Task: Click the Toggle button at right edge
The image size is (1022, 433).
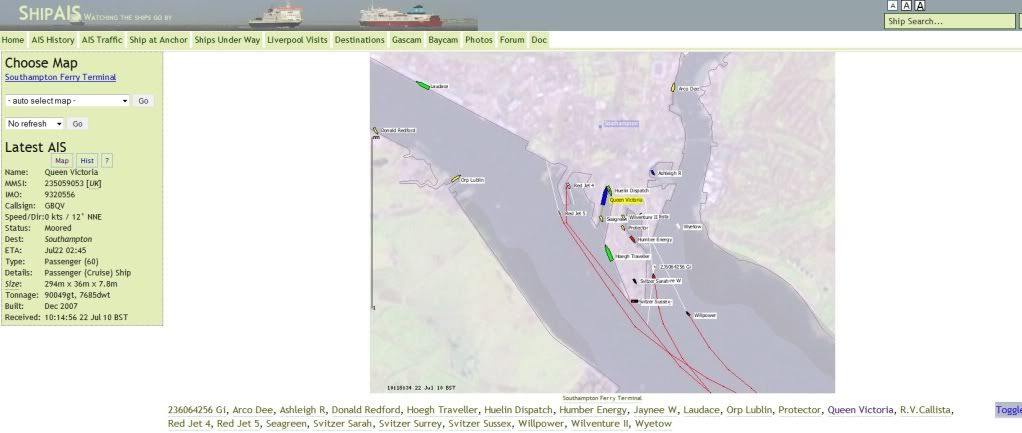Action: point(1008,410)
